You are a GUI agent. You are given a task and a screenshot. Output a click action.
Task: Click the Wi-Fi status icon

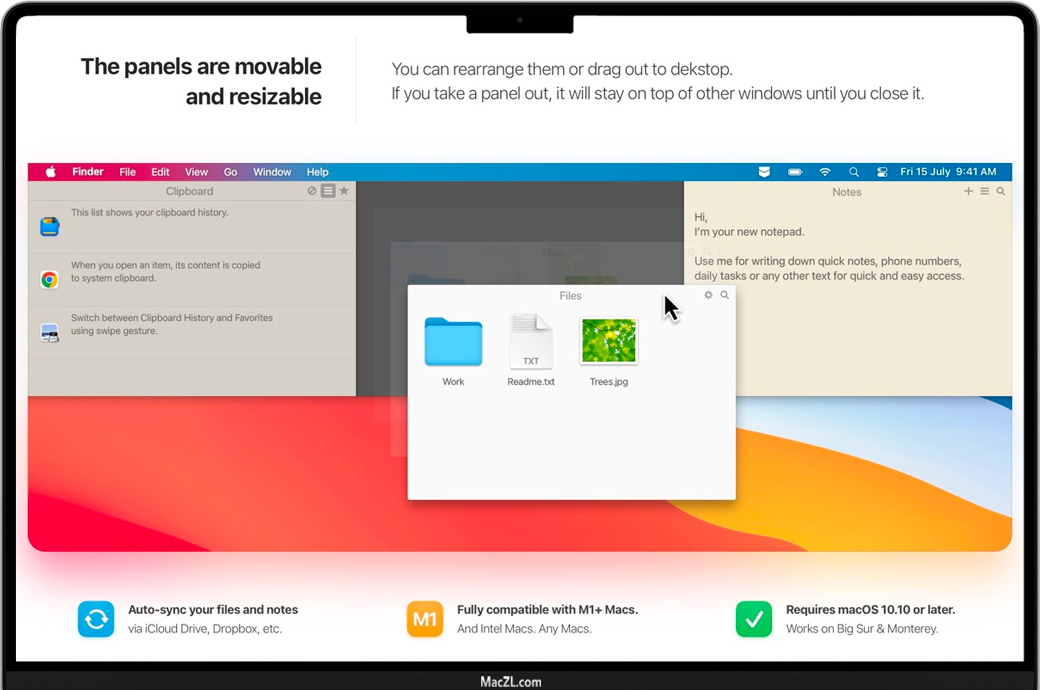[x=824, y=172]
